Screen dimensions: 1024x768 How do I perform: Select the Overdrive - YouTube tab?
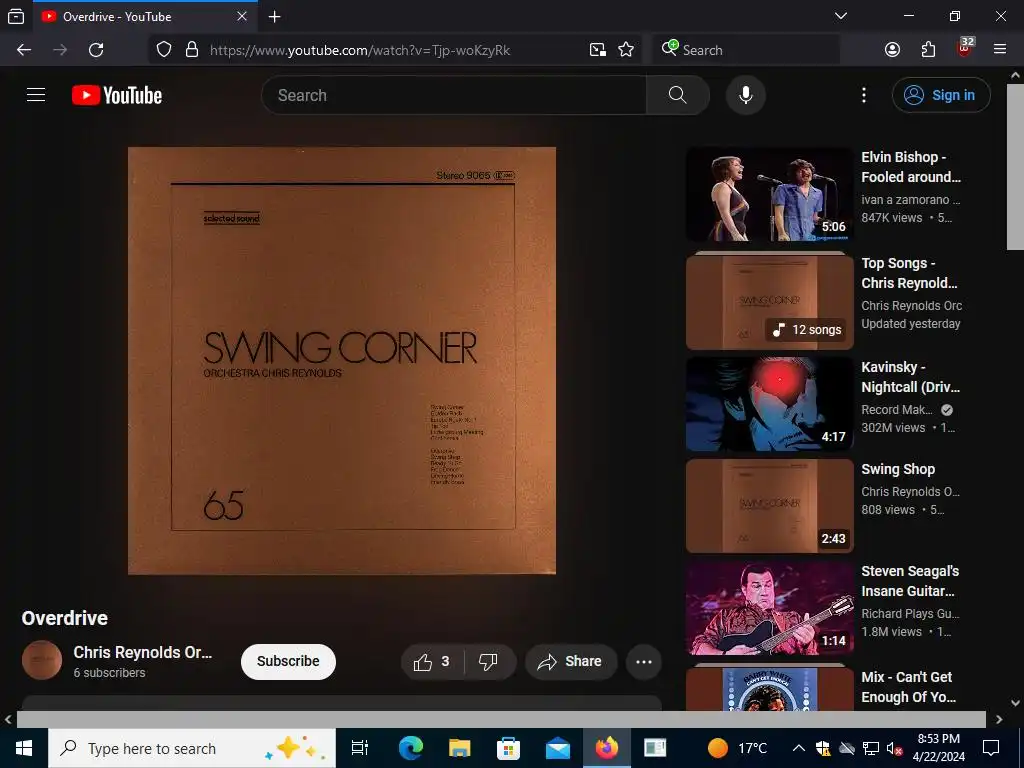pyautogui.click(x=145, y=17)
